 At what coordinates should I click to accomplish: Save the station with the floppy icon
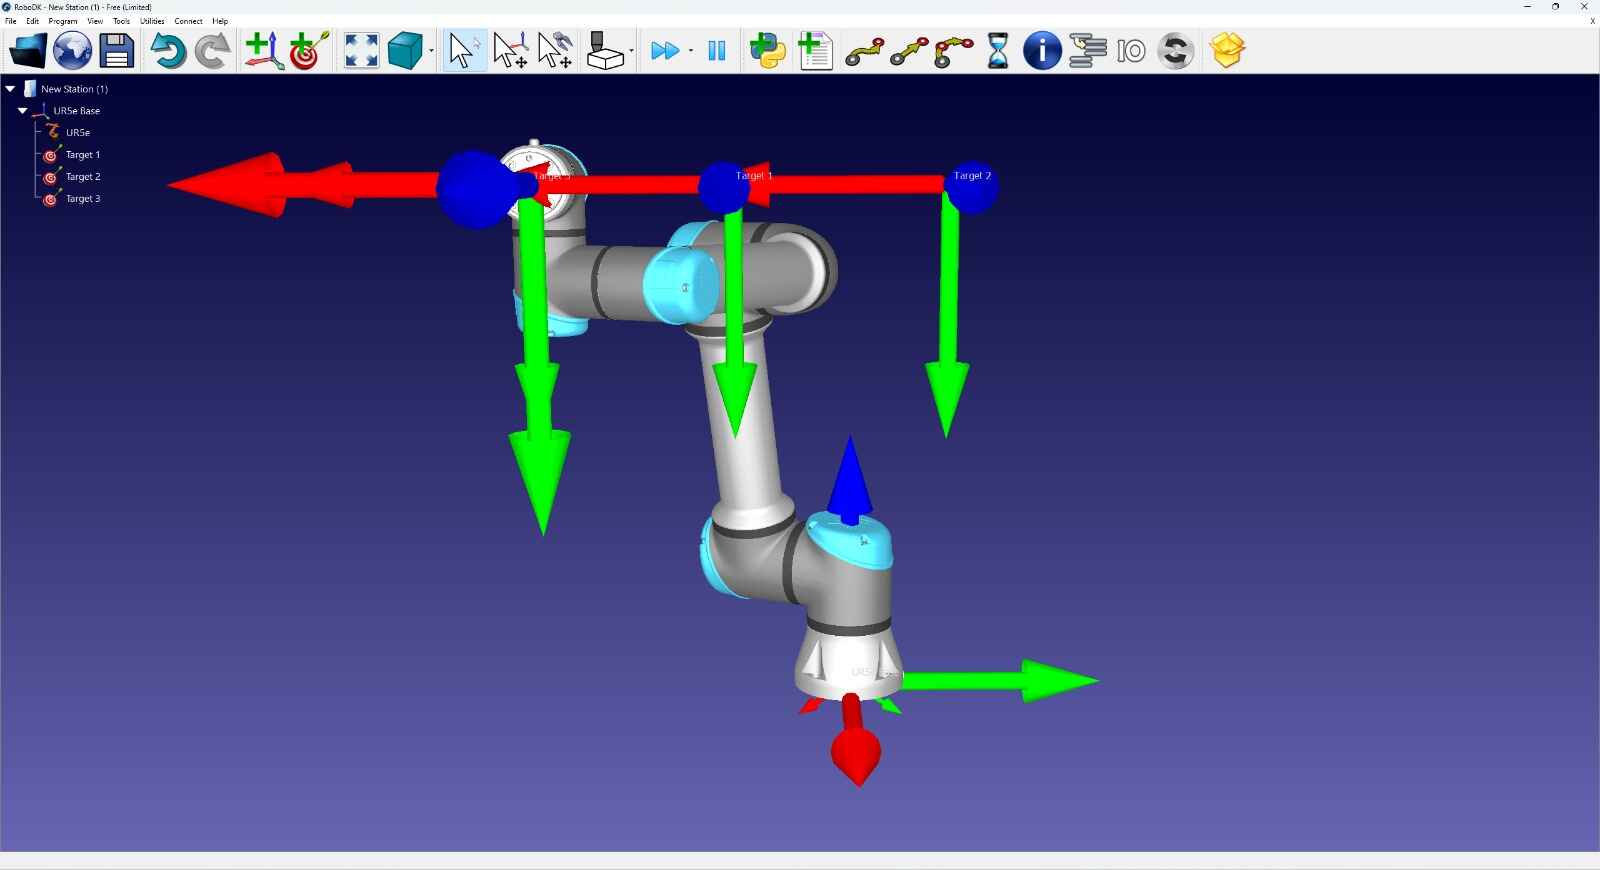pos(117,51)
